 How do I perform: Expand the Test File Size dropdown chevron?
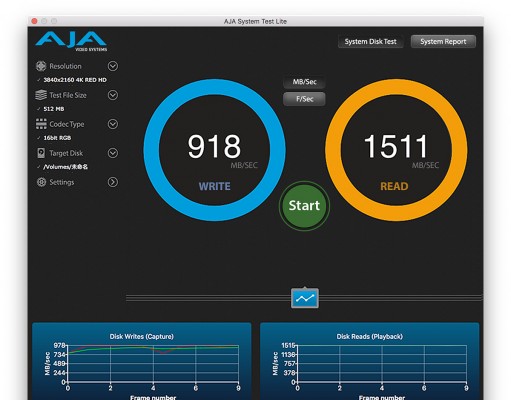(x=113, y=95)
